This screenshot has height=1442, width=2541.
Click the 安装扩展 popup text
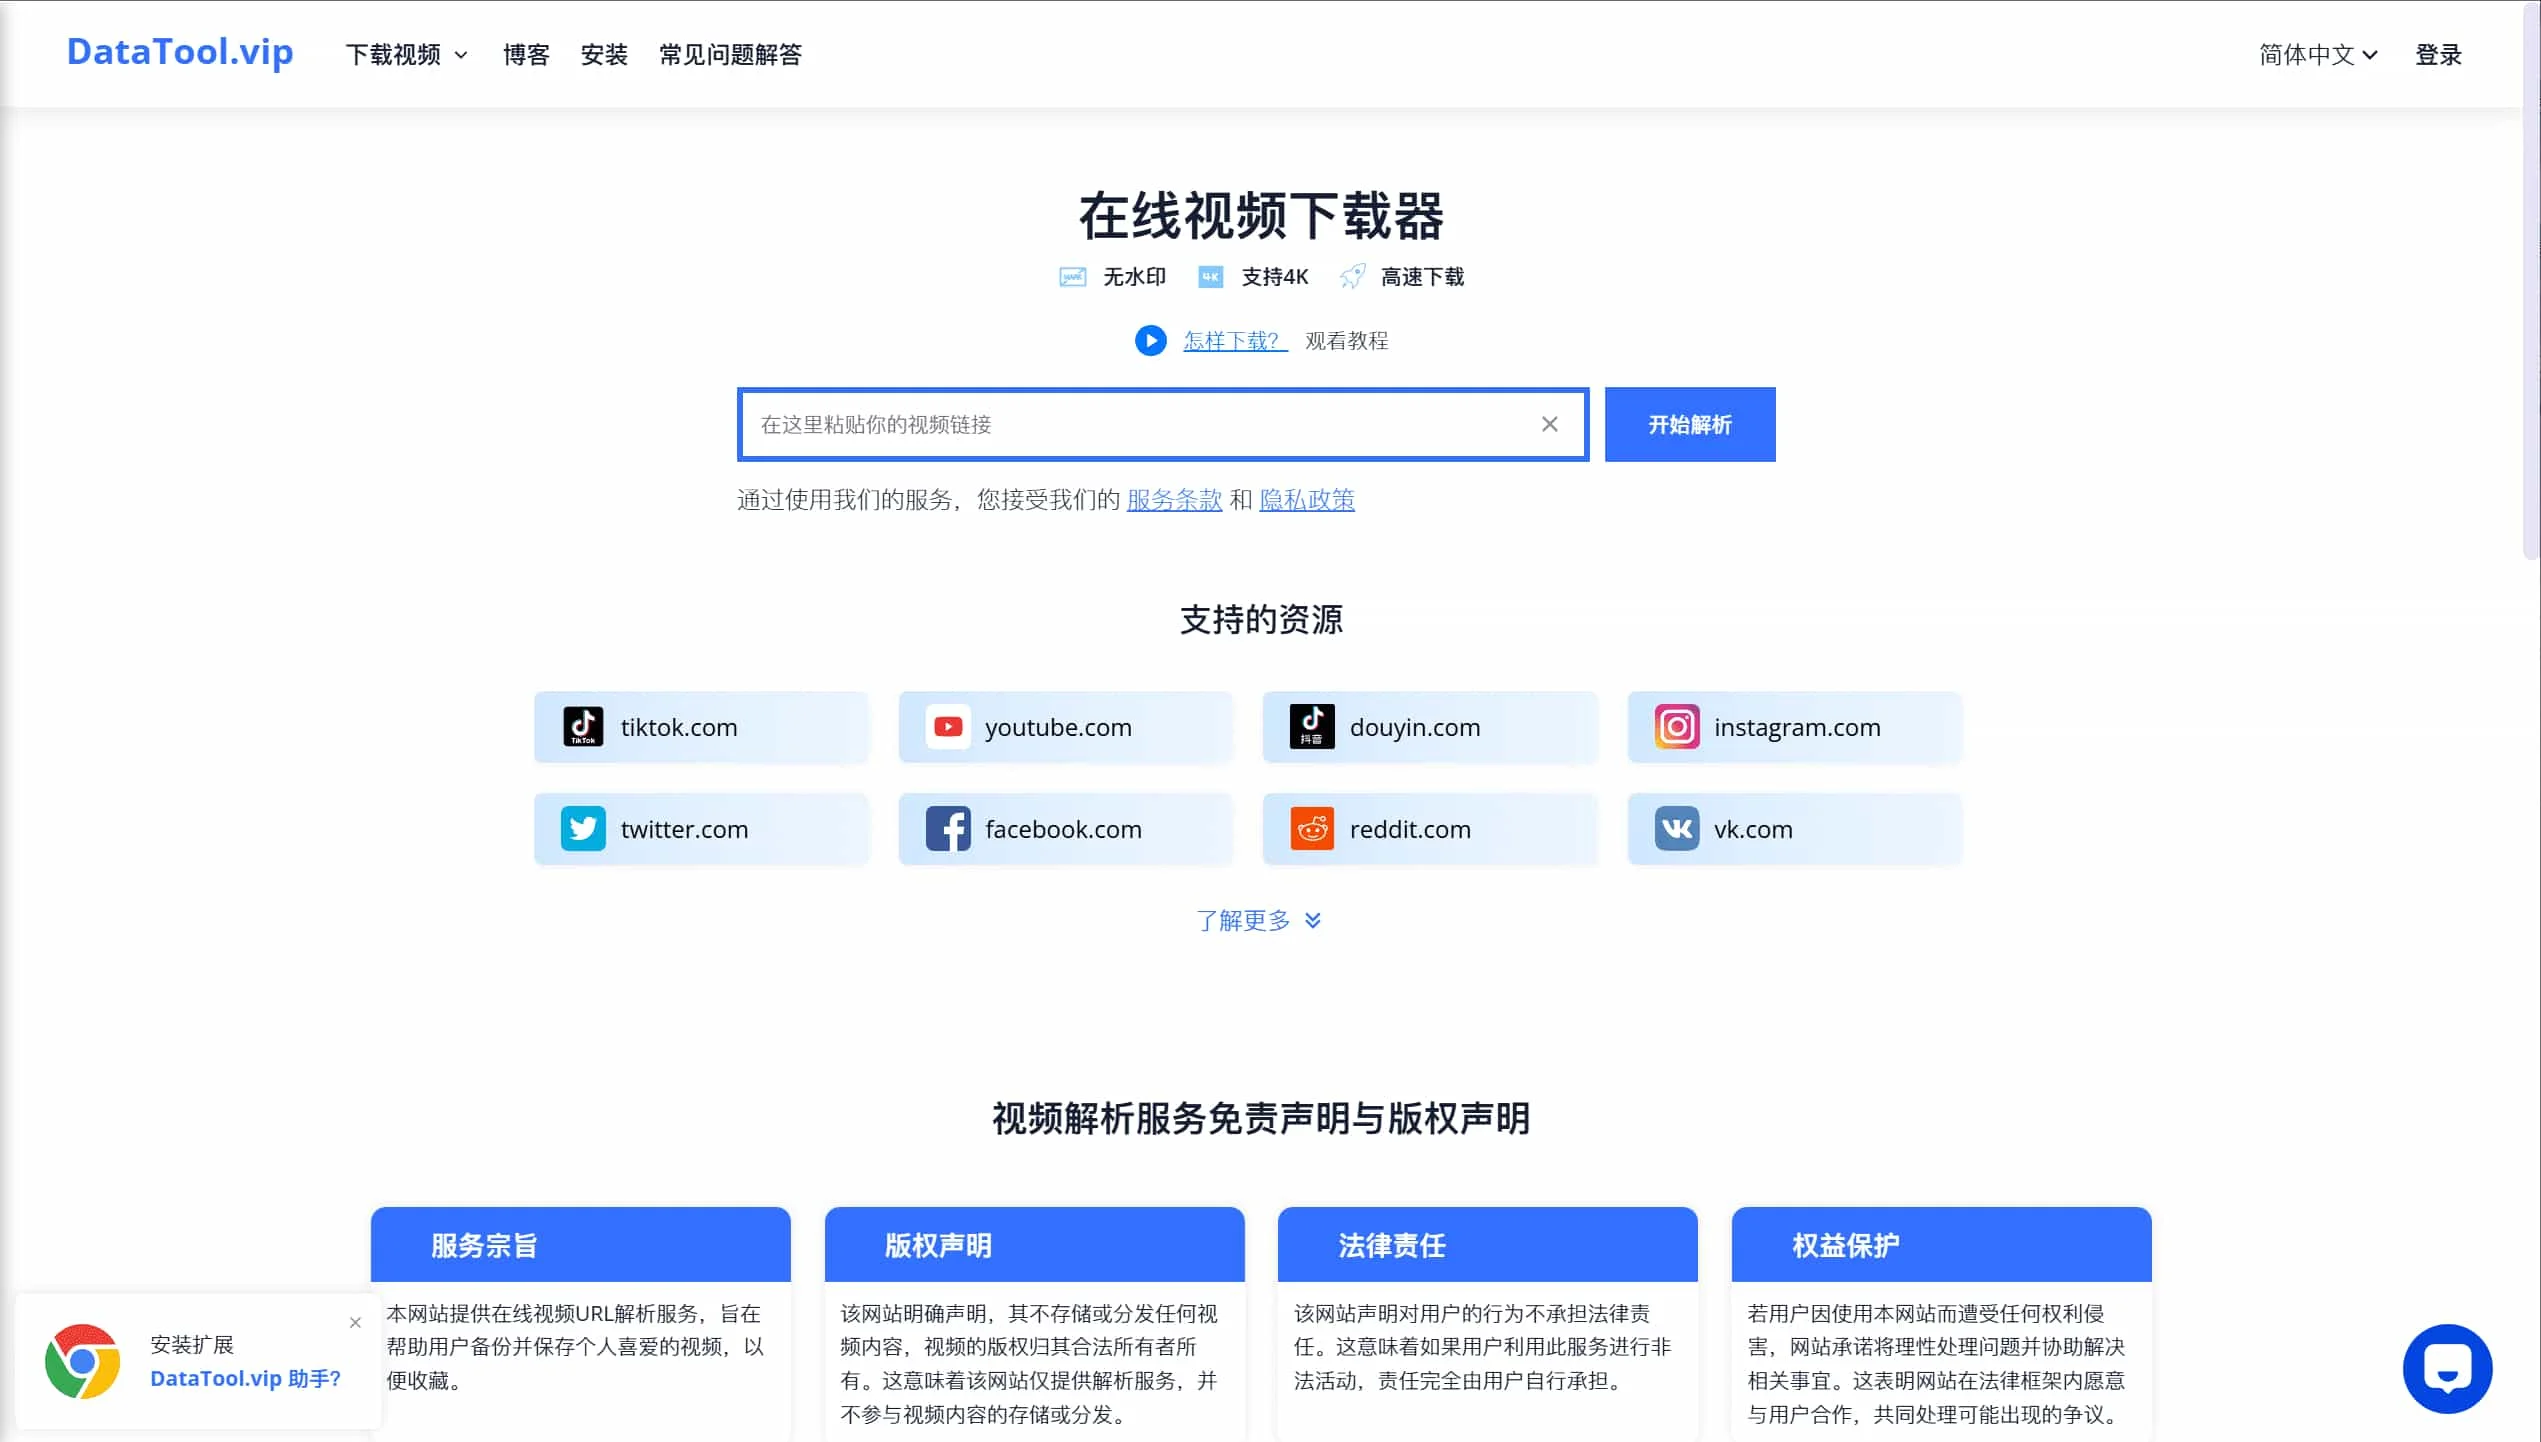(x=192, y=1345)
